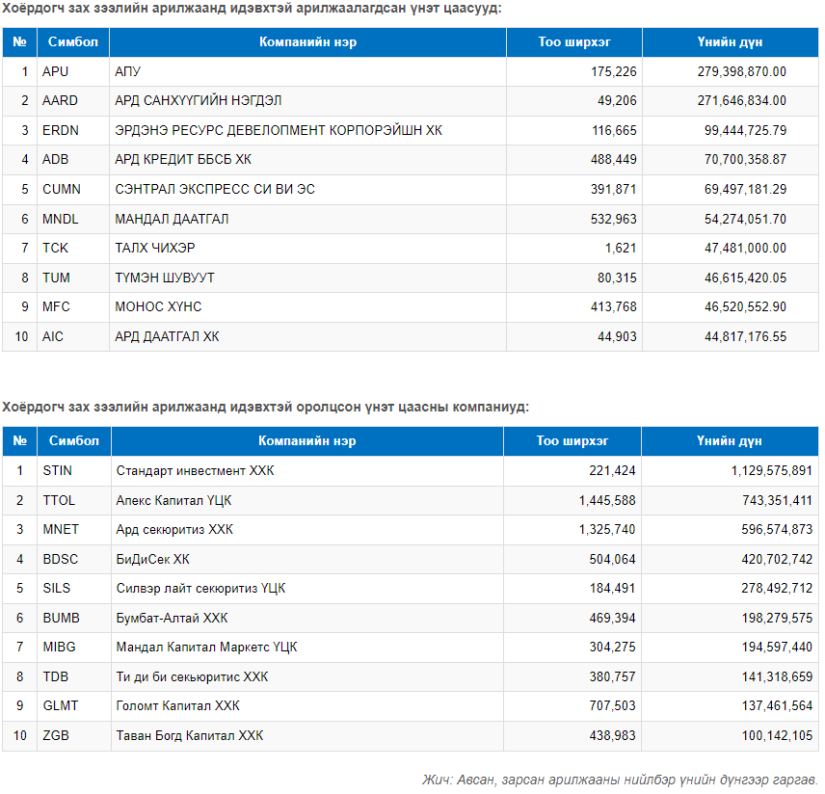The image size is (825, 794).
Task: Select the Голомт Капитал ХХК row
Action: 410,706
